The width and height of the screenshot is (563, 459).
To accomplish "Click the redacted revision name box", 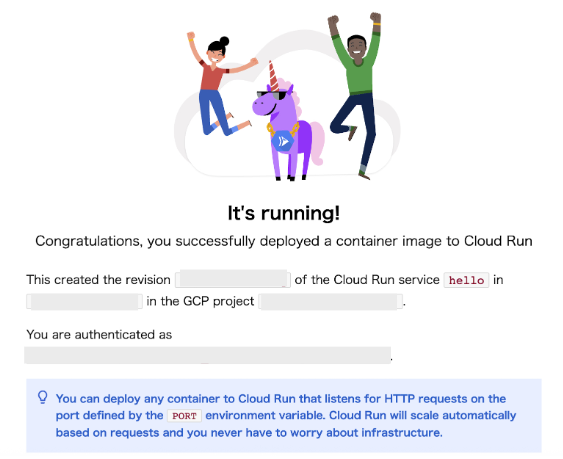I will tap(233, 279).
